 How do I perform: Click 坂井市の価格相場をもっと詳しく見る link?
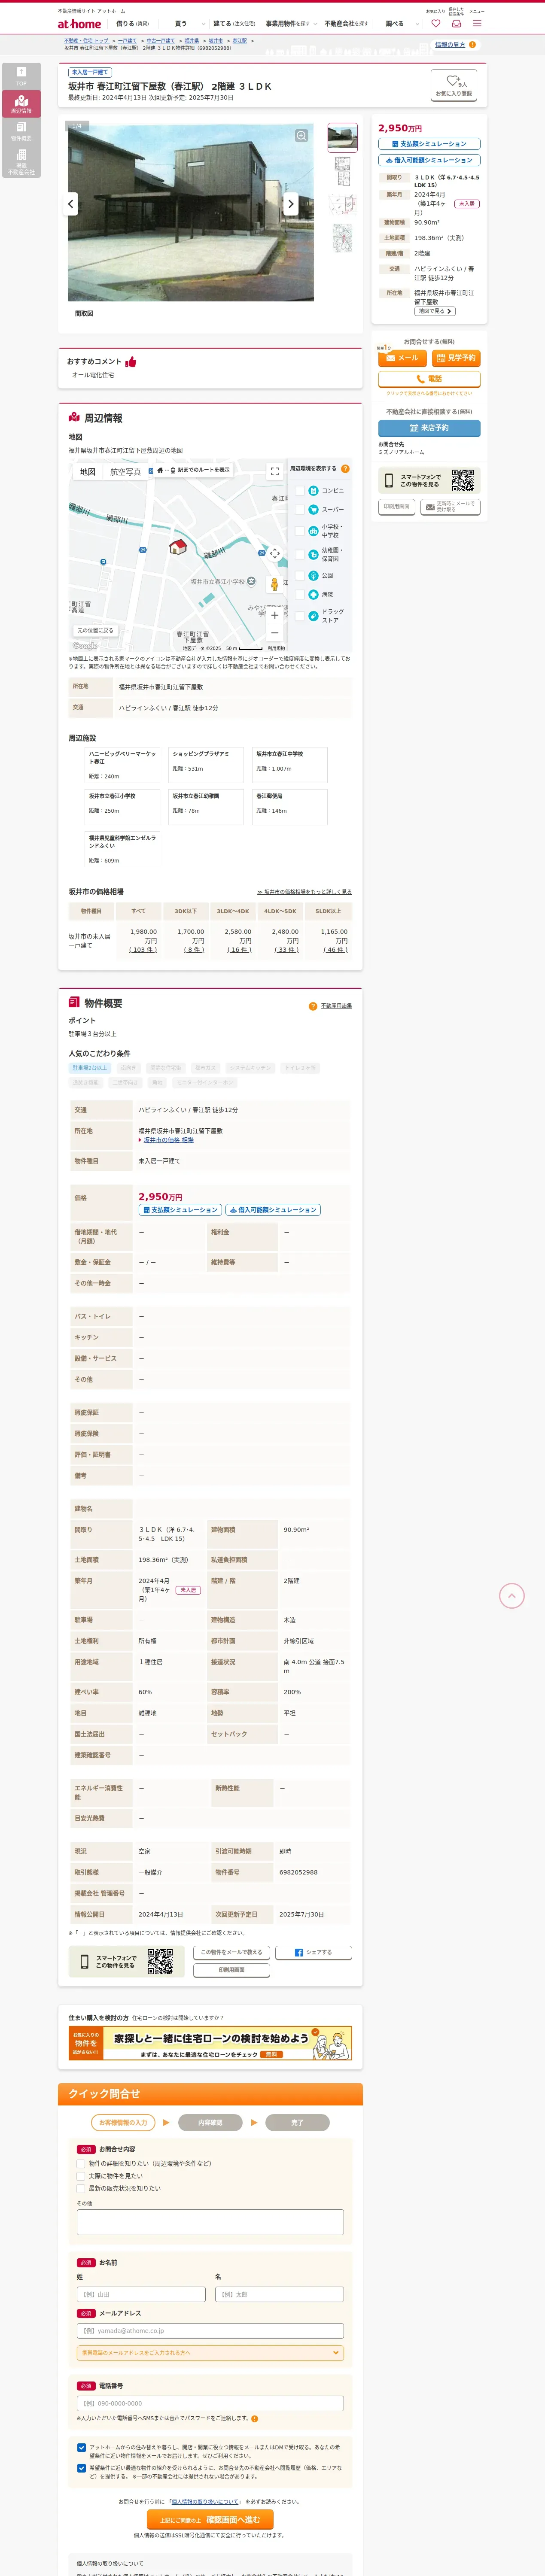point(304,892)
